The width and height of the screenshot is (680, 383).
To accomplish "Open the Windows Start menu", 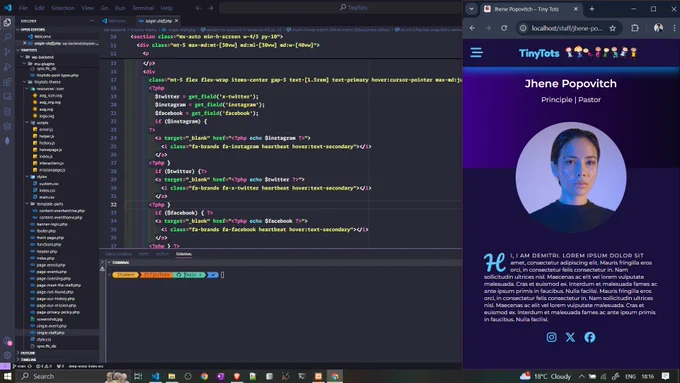I will 7,376.
